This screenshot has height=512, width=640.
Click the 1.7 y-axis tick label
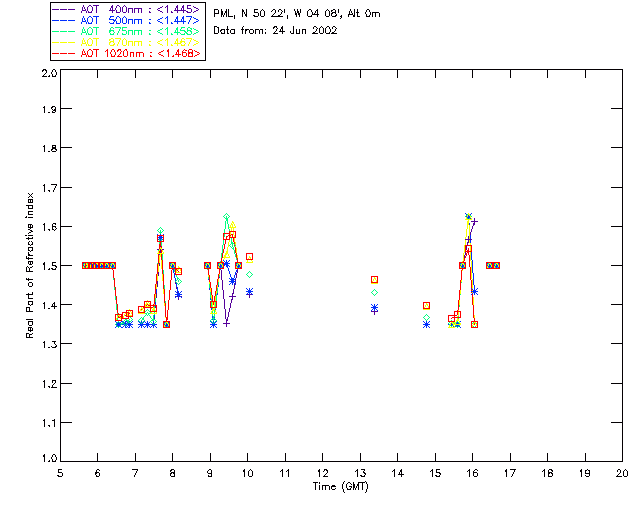click(49, 187)
